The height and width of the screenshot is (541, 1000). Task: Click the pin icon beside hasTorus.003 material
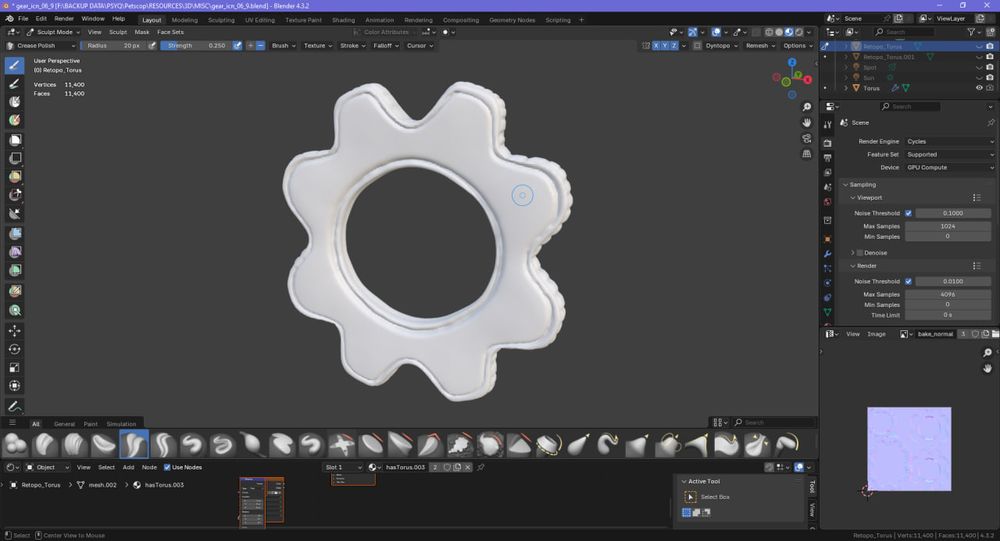tap(481, 467)
